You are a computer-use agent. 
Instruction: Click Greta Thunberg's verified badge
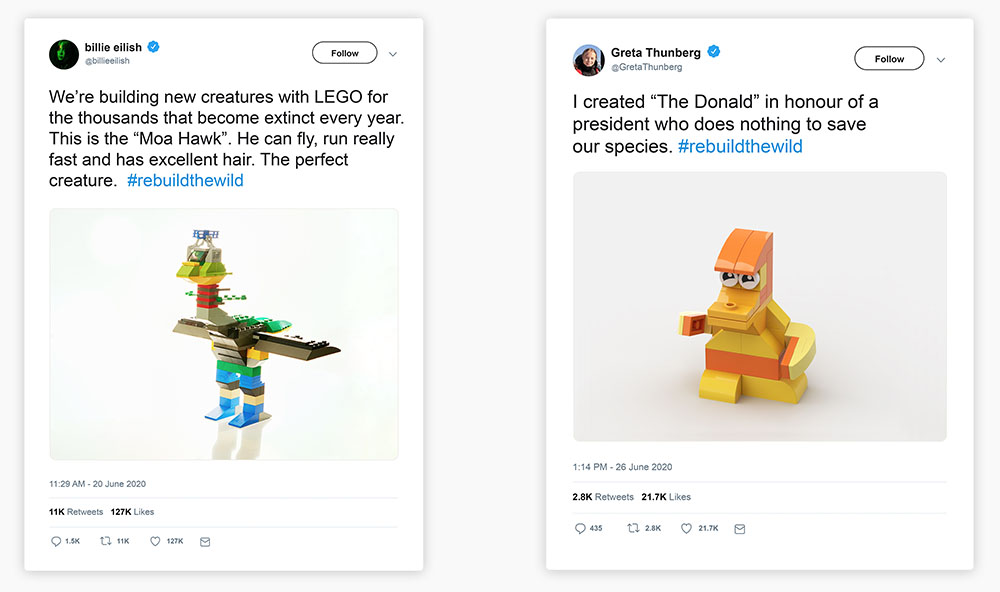pyautogui.click(x=714, y=52)
